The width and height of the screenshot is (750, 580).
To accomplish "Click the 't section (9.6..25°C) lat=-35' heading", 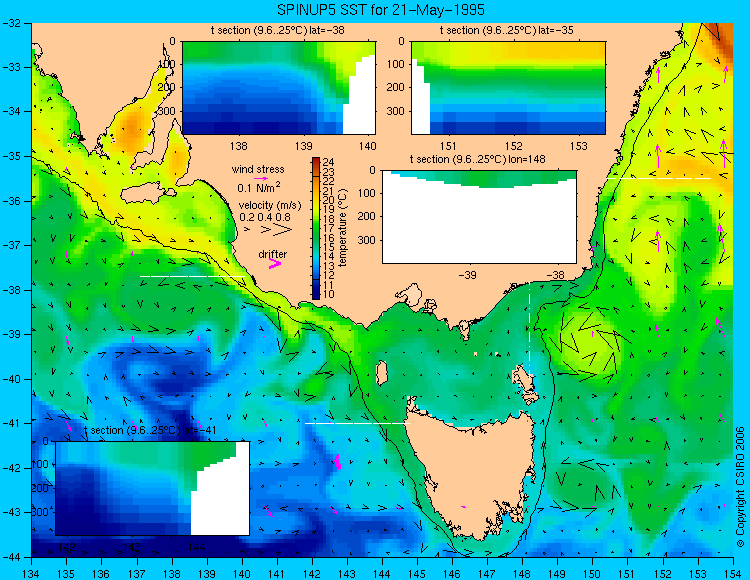I will [507, 31].
